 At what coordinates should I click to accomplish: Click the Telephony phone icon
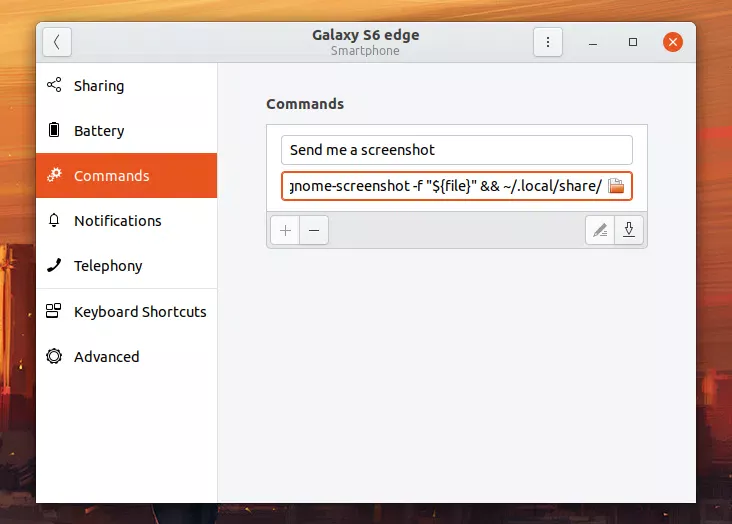tap(54, 265)
